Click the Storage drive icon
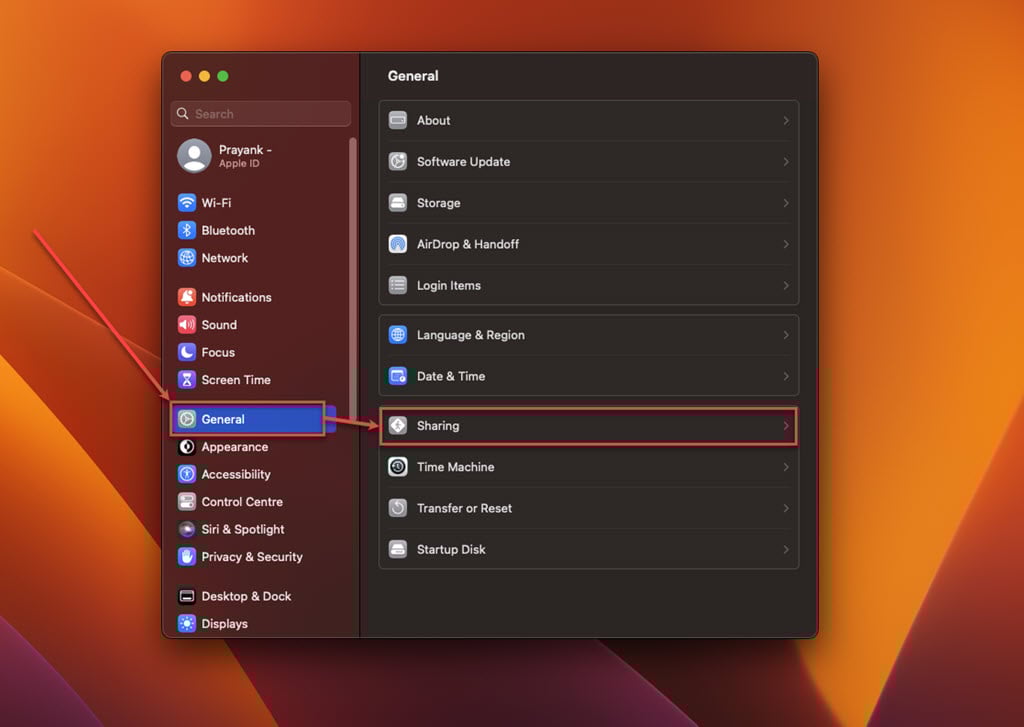 pyautogui.click(x=398, y=202)
